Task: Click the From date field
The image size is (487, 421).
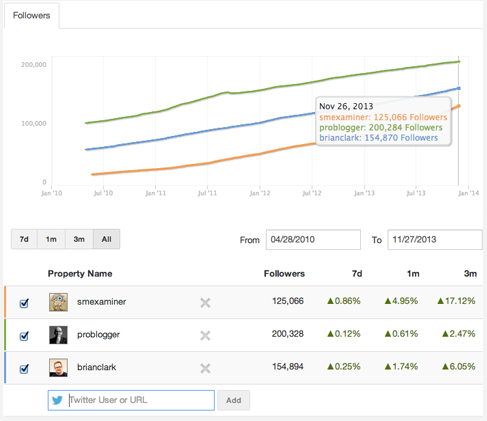Action: click(x=313, y=239)
